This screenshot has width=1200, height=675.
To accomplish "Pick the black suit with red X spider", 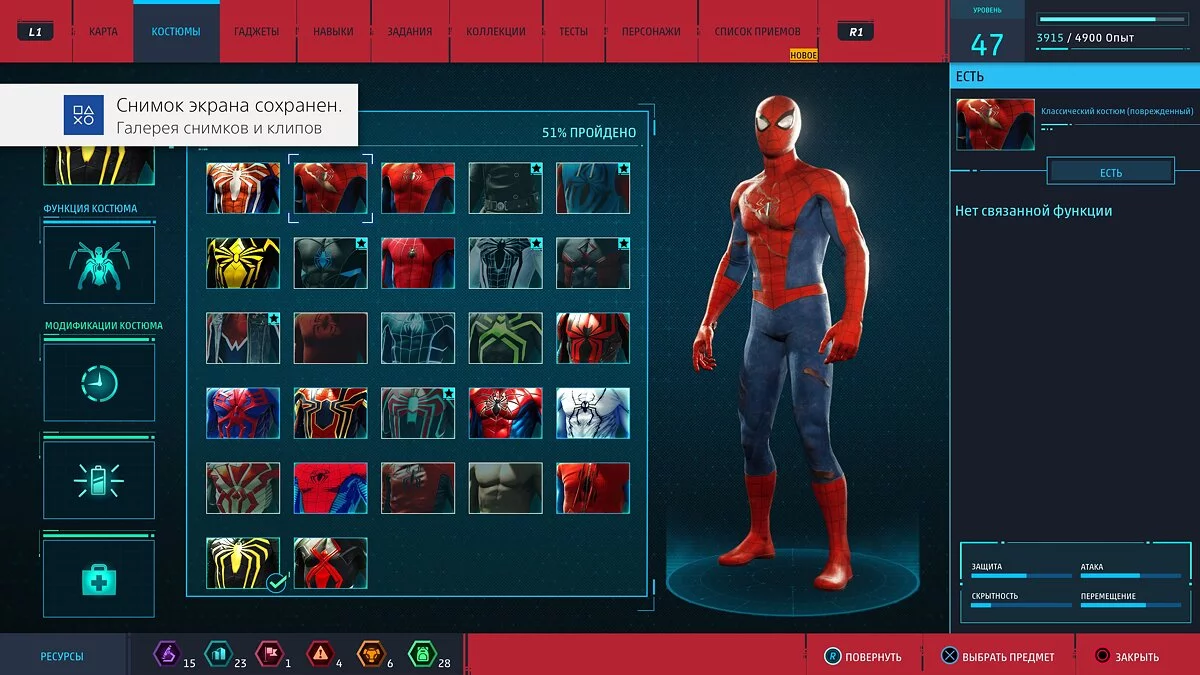I will click(x=331, y=563).
